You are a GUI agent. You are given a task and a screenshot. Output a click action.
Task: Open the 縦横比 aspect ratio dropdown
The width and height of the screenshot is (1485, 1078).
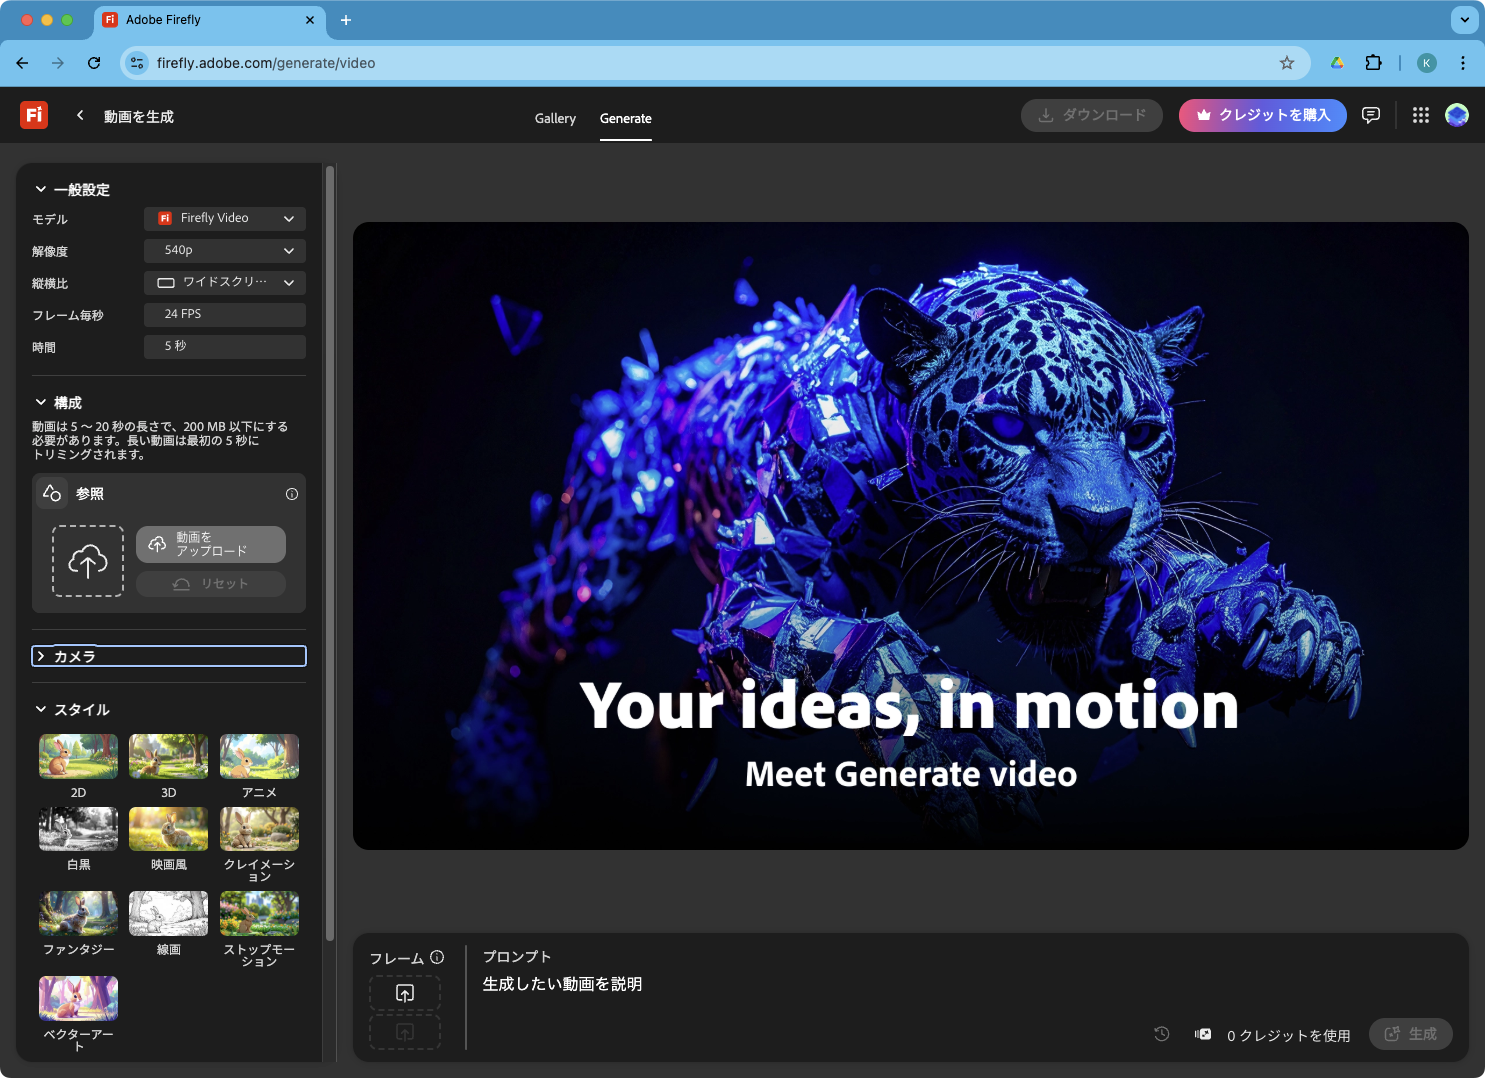pos(225,282)
